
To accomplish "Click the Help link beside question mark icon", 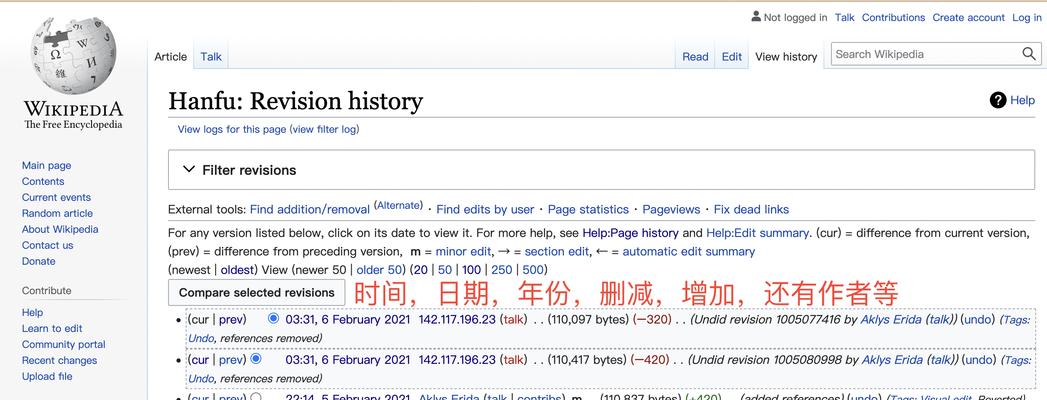I will click(1022, 100).
